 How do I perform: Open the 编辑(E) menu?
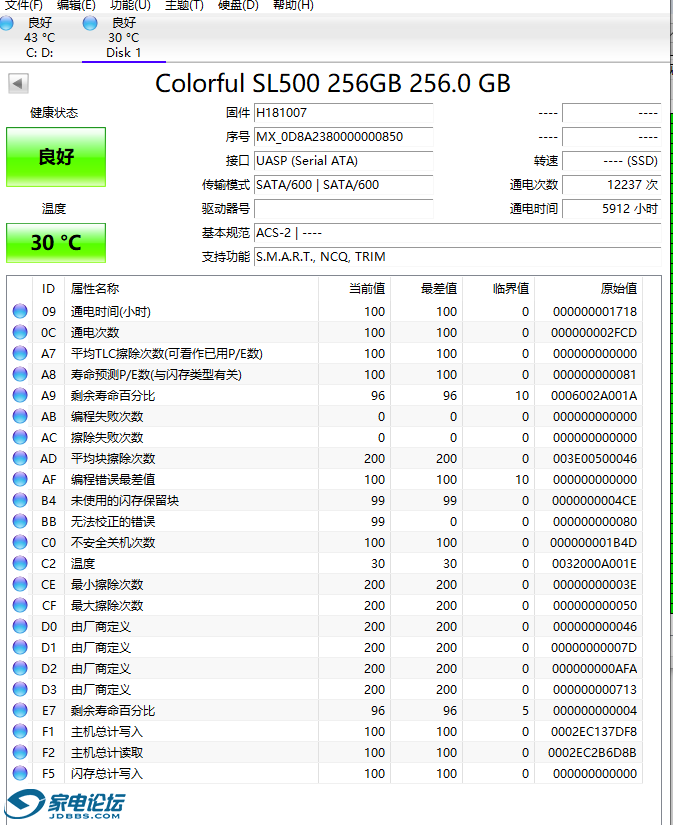click(76, 5)
